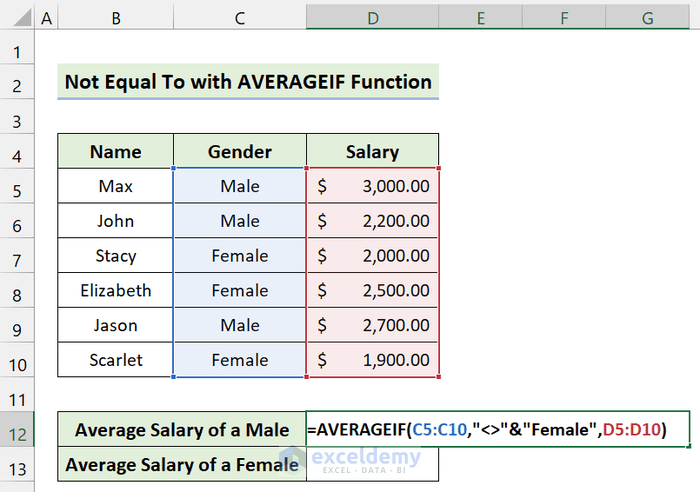This screenshot has width=700, height=492.
Task: Click Stacy's gender cell 'Female'
Action: [240, 256]
